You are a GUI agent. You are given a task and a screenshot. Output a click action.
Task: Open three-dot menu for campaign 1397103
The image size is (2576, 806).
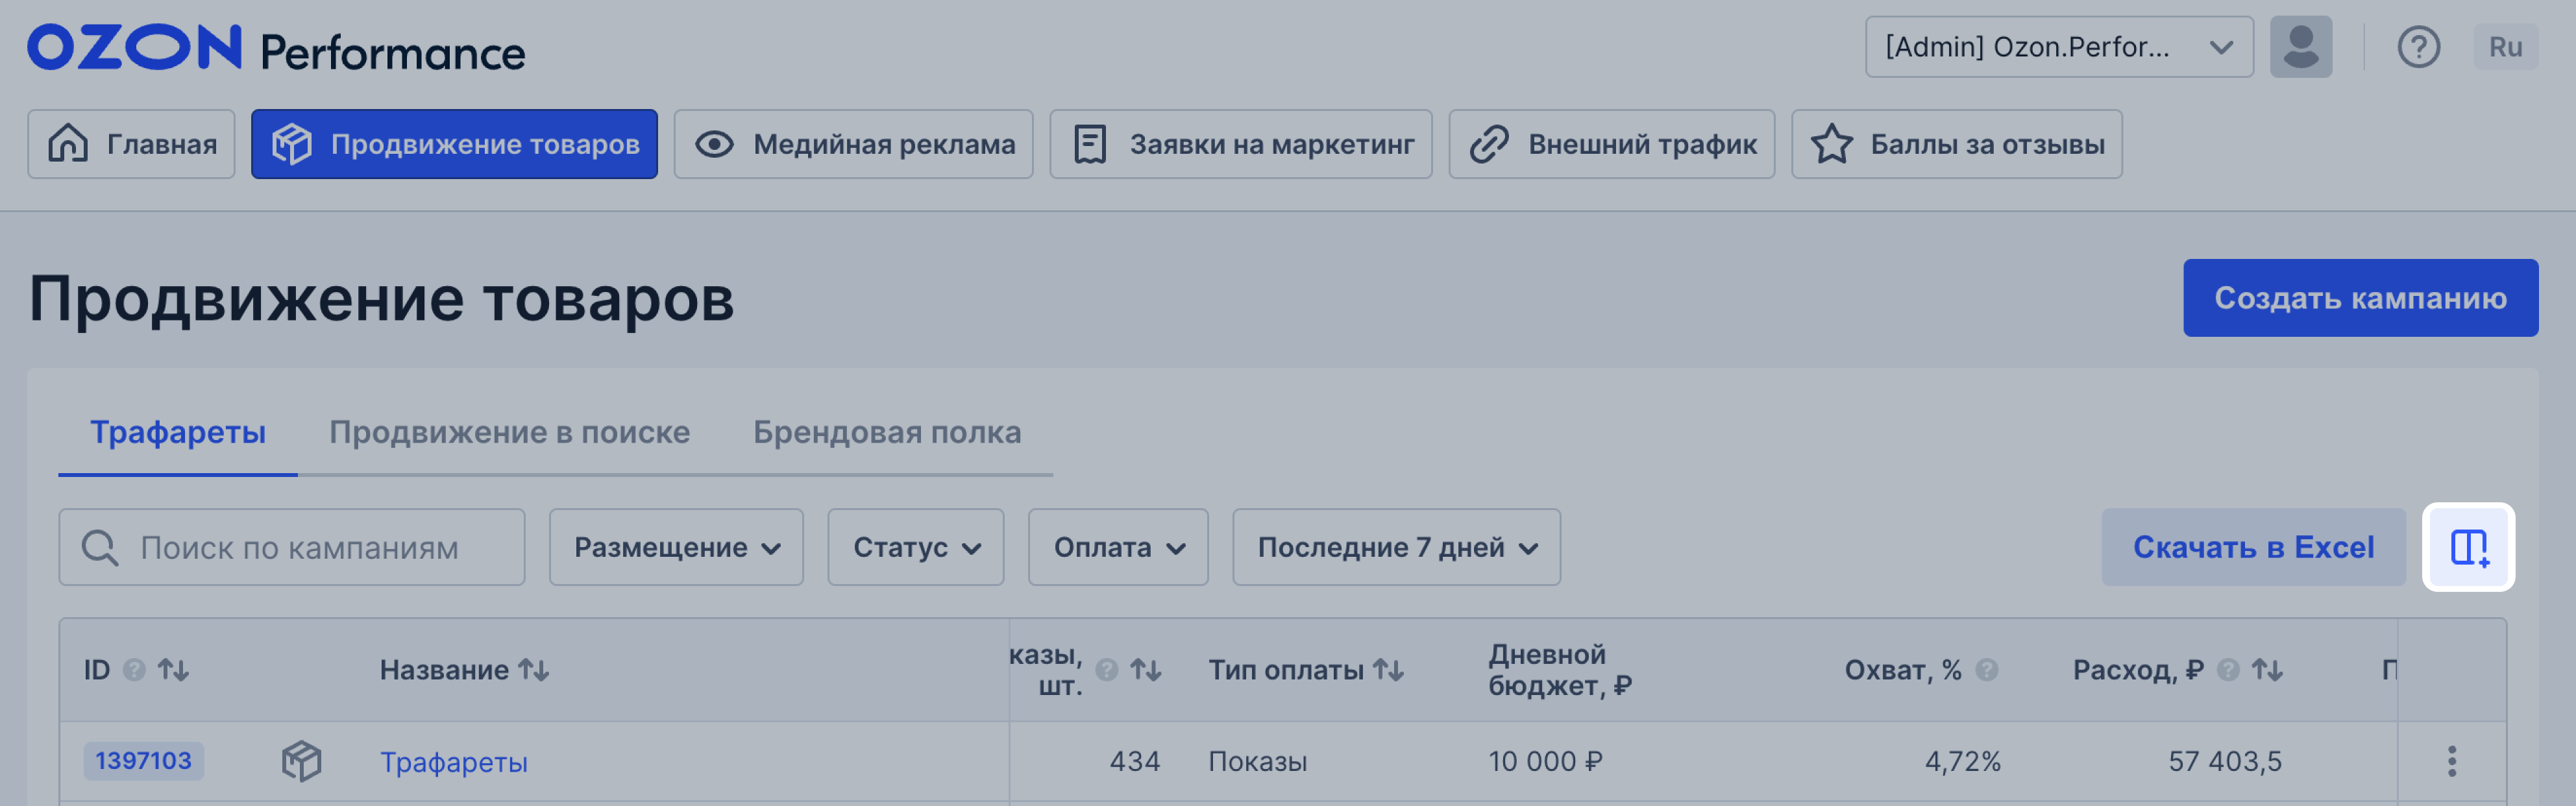click(2451, 761)
